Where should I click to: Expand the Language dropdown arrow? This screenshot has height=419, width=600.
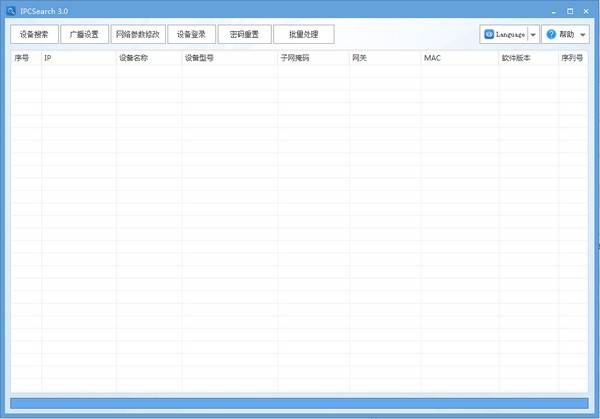point(533,34)
